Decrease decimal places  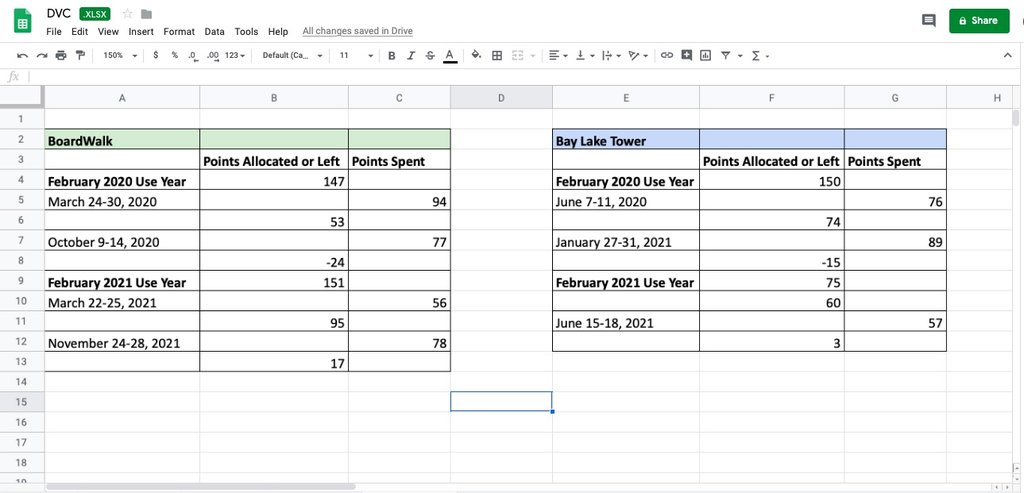(x=193, y=56)
